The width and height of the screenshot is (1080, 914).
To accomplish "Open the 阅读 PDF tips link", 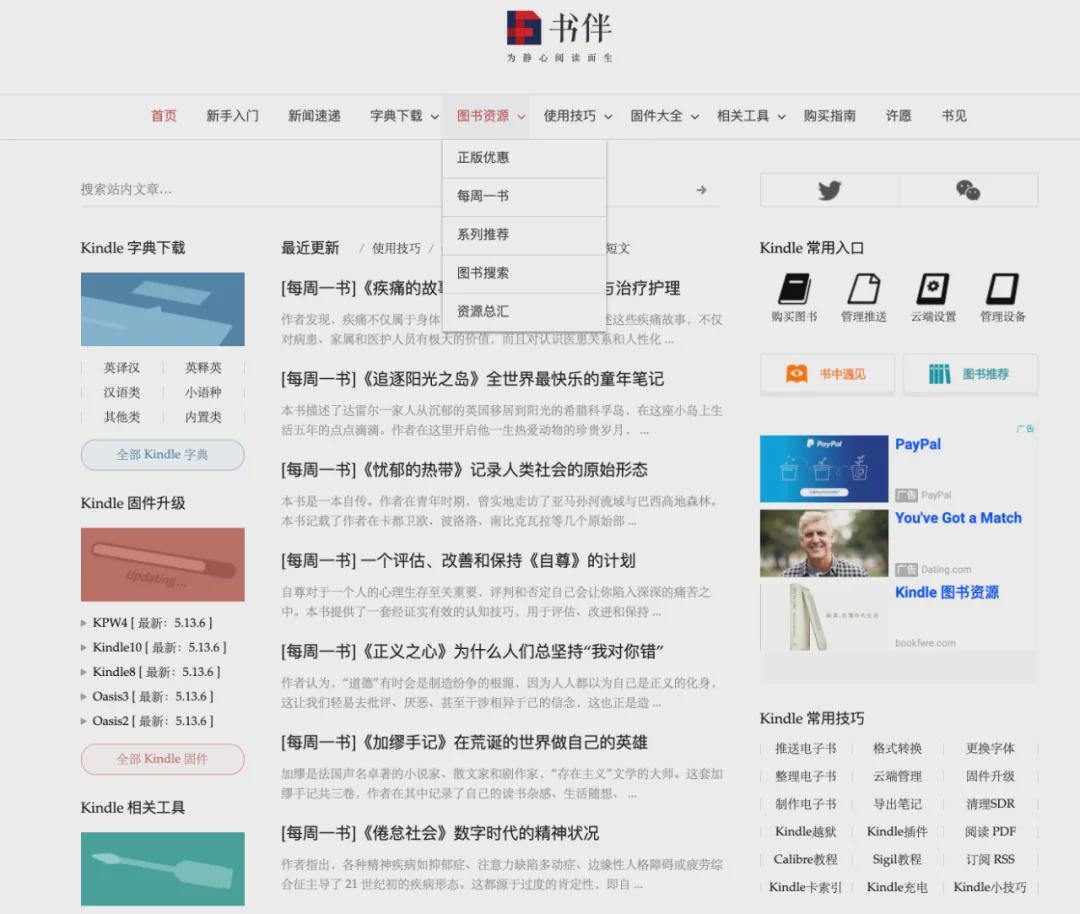I will (990, 832).
